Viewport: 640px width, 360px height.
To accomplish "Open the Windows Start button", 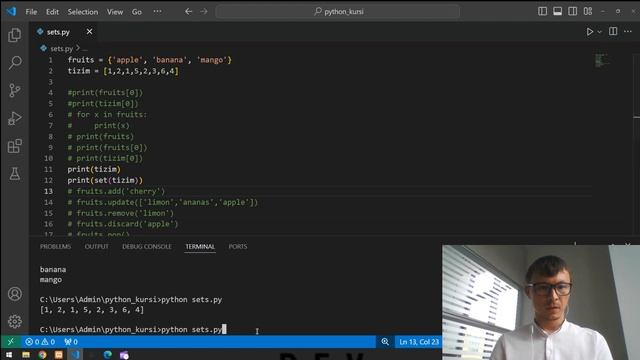I will click(9, 355).
